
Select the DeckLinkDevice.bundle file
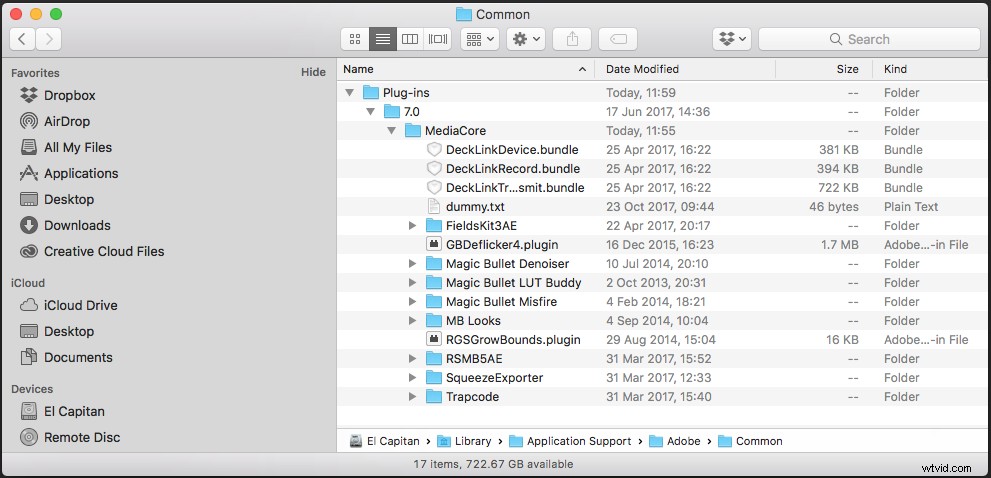664,150
